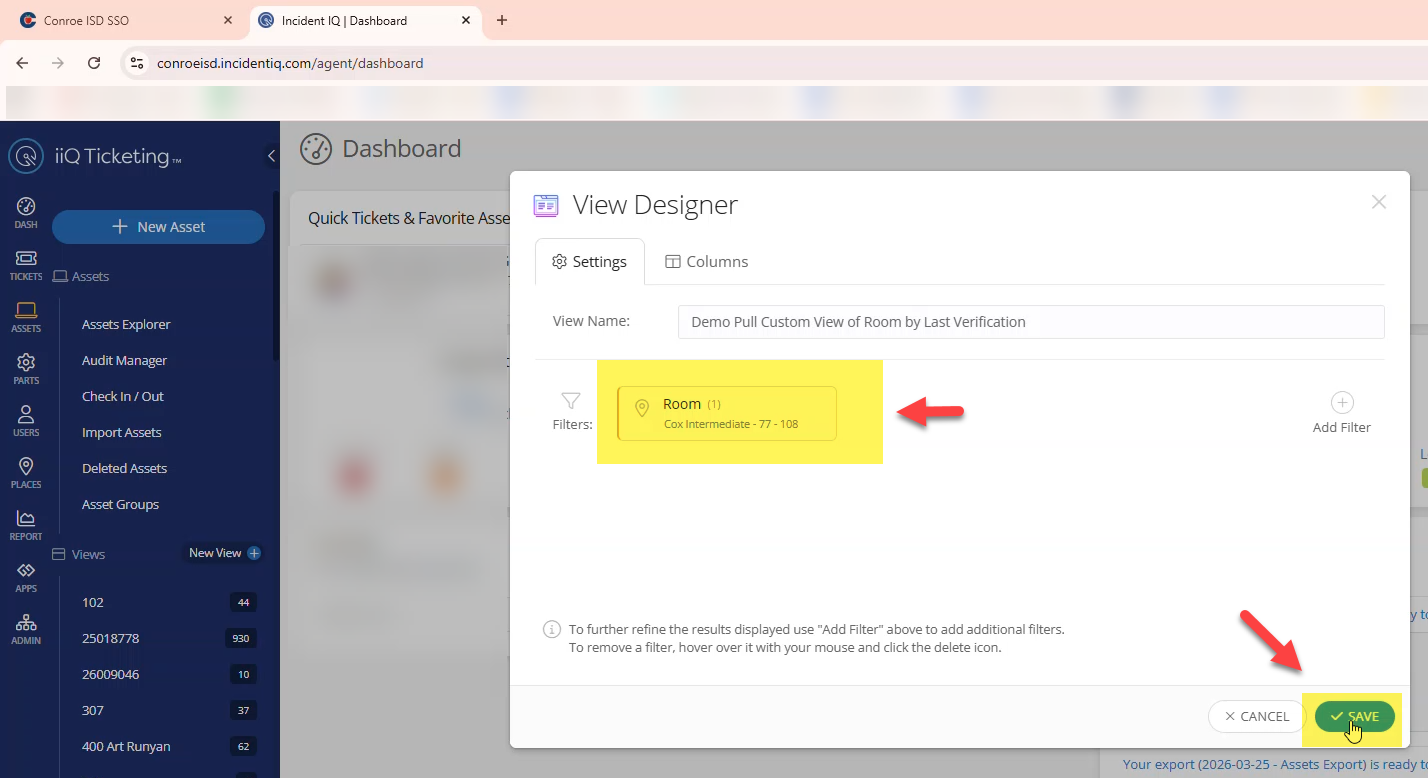Click the View Name input field
This screenshot has height=778, width=1428.
[1030, 322]
